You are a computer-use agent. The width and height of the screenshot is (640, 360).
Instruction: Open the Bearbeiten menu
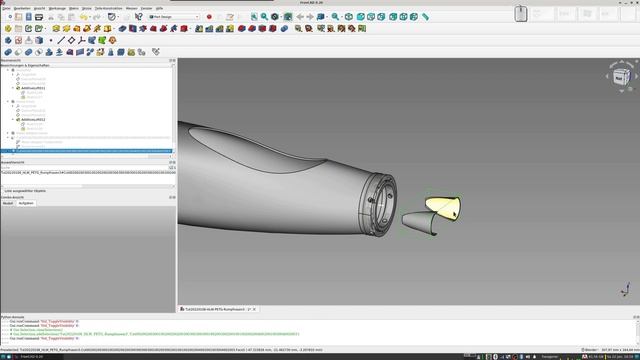click(x=22, y=8)
